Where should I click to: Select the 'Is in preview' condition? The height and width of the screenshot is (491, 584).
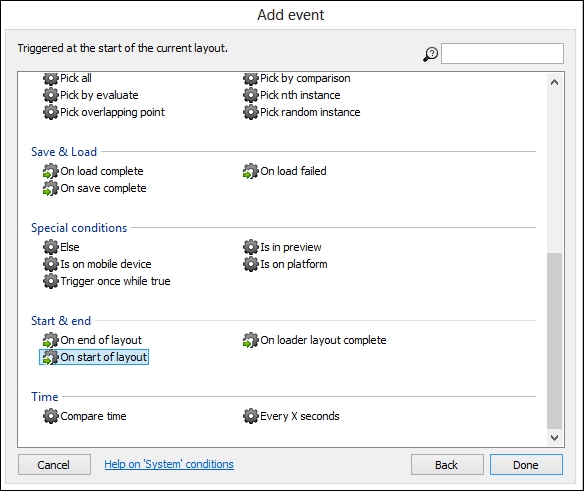(x=282, y=247)
